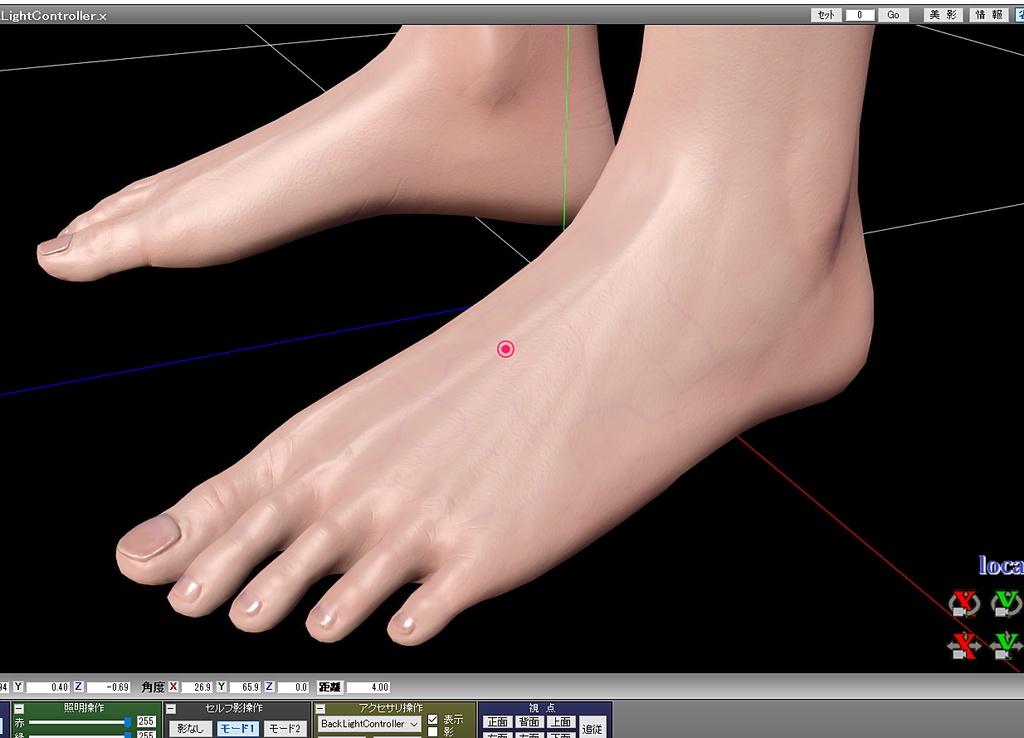Enable the 影 shadow checkbox
Viewport: 1024px width, 738px height.
(x=432, y=731)
